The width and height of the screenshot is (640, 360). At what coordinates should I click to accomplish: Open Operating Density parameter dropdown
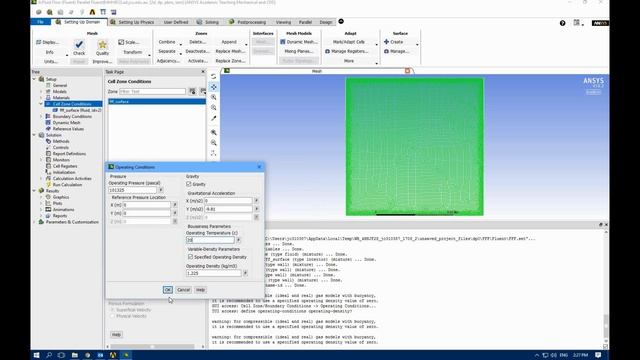click(245, 273)
